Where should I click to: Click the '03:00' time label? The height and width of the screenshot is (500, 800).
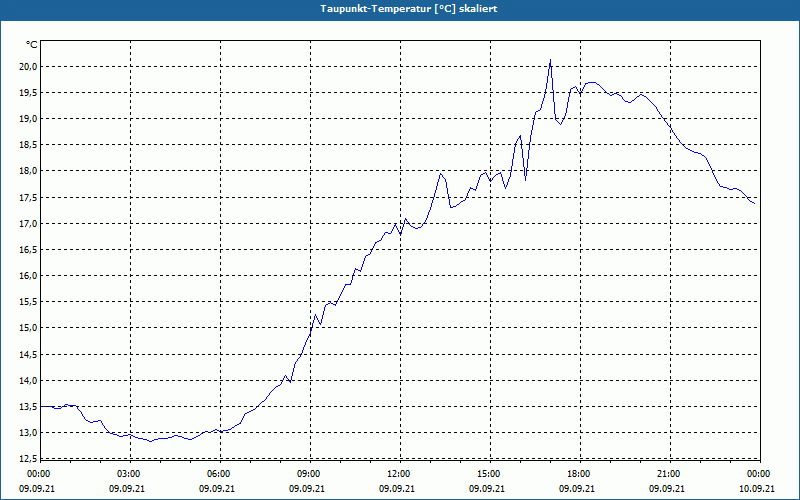tap(129, 474)
